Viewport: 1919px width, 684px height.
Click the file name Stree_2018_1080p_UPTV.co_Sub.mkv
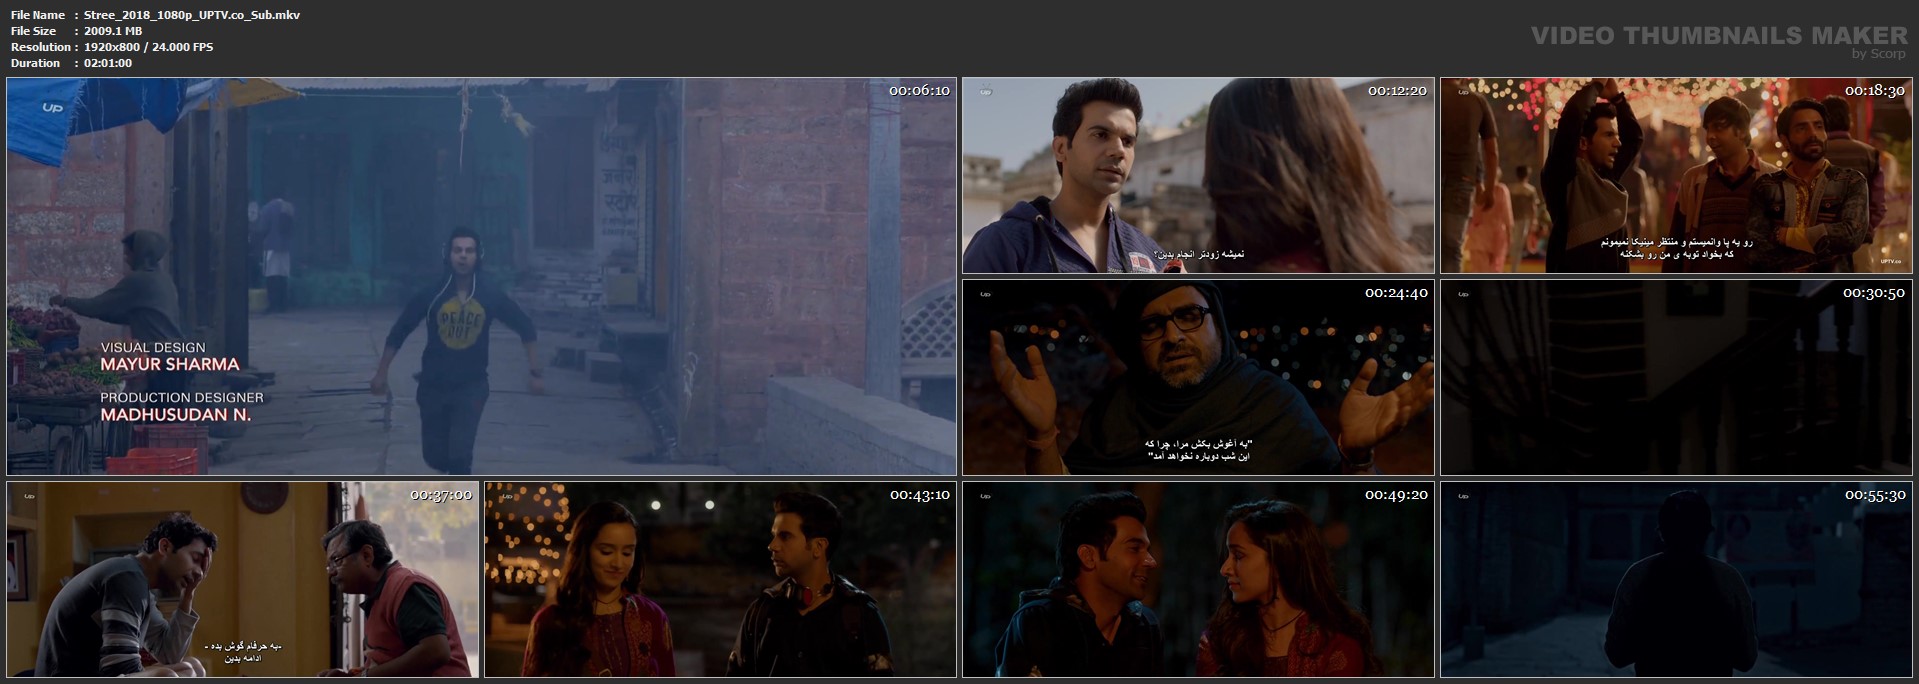[x=192, y=15]
